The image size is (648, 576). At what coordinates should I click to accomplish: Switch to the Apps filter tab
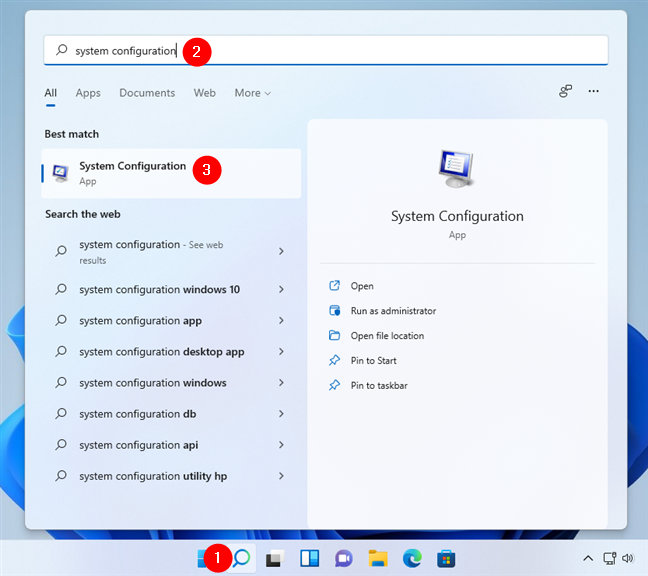pyautogui.click(x=88, y=93)
